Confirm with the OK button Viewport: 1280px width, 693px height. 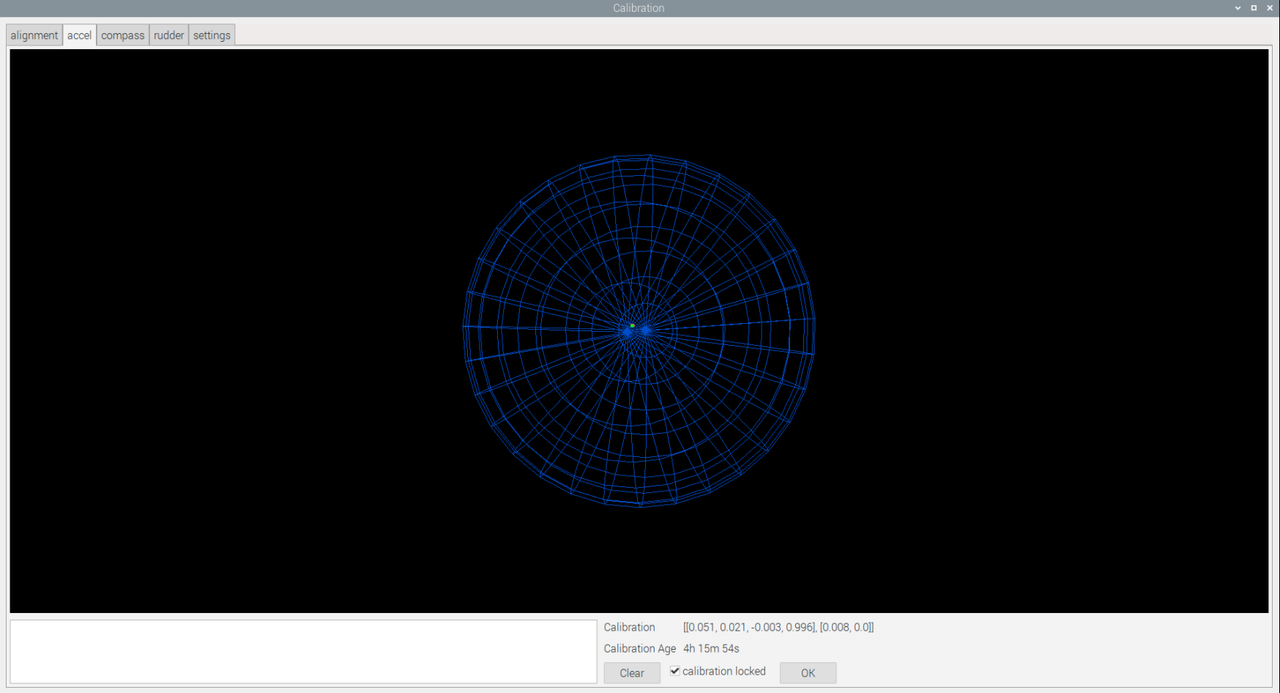[x=808, y=673]
